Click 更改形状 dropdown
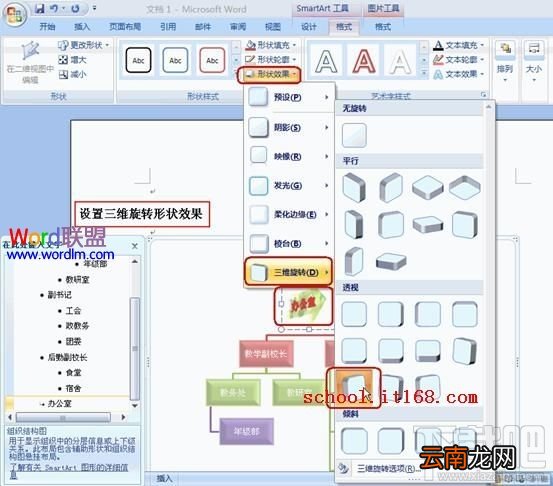The width and height of the screenshot is (553, 486). 83,45
